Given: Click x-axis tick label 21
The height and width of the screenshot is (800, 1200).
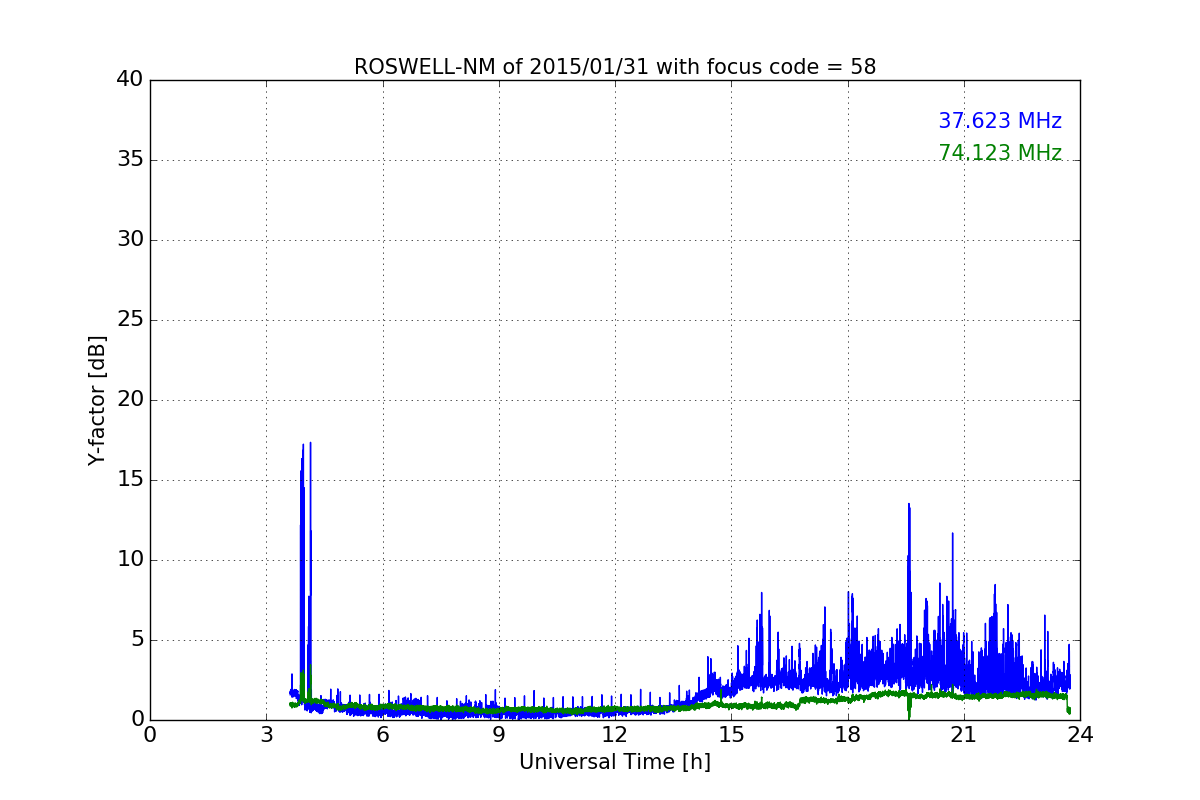Looking at the screenshot, I should tap(964, 735).
